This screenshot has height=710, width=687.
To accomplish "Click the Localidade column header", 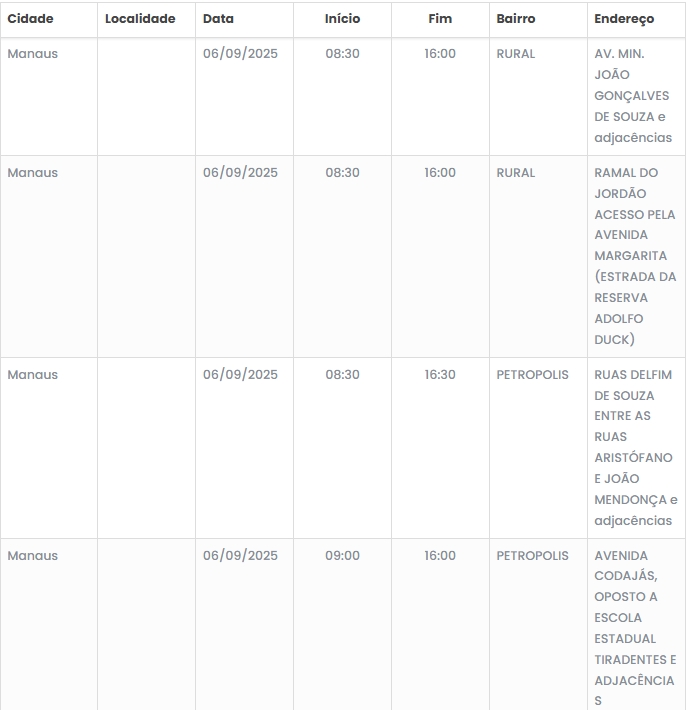I will 140,19.
